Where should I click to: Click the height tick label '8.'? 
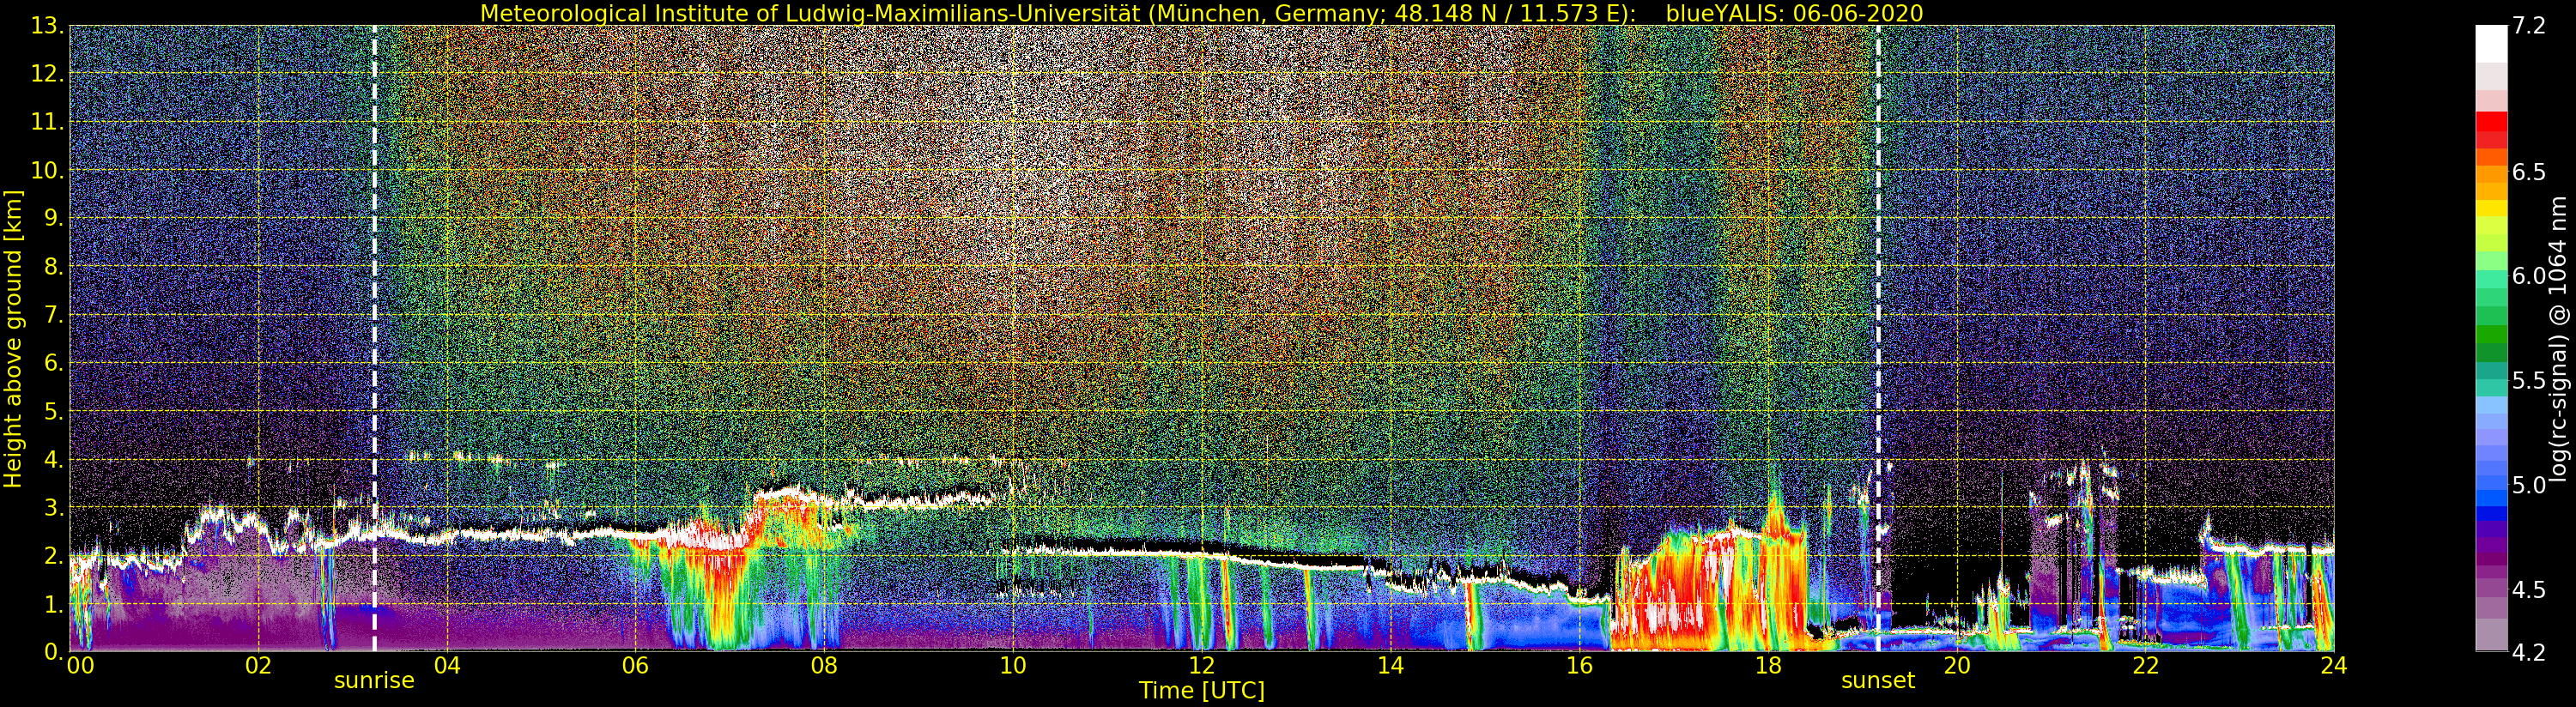tap(54, 267)
